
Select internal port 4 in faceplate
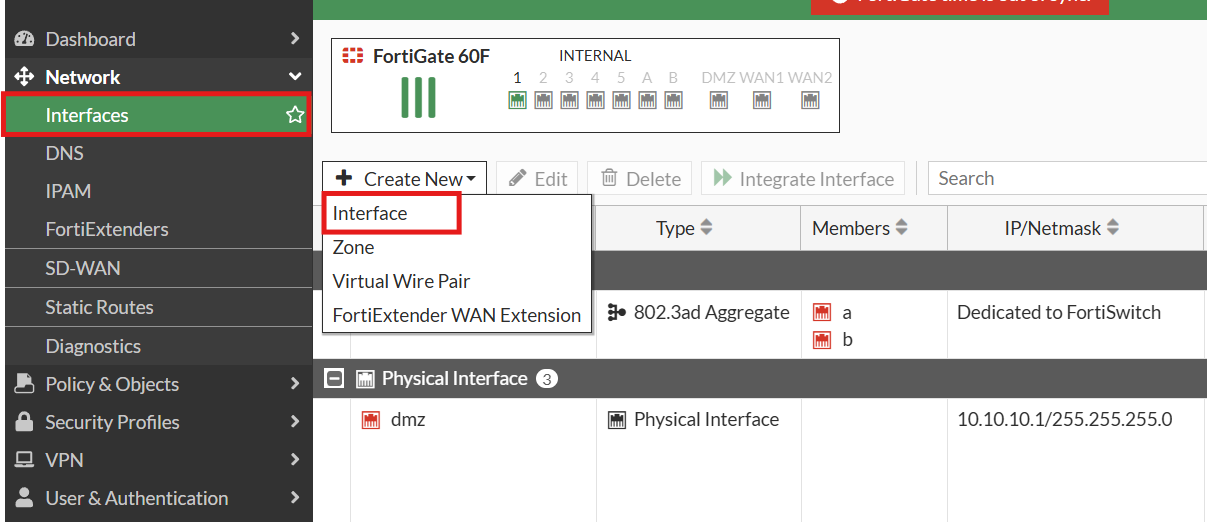(595, 100)
